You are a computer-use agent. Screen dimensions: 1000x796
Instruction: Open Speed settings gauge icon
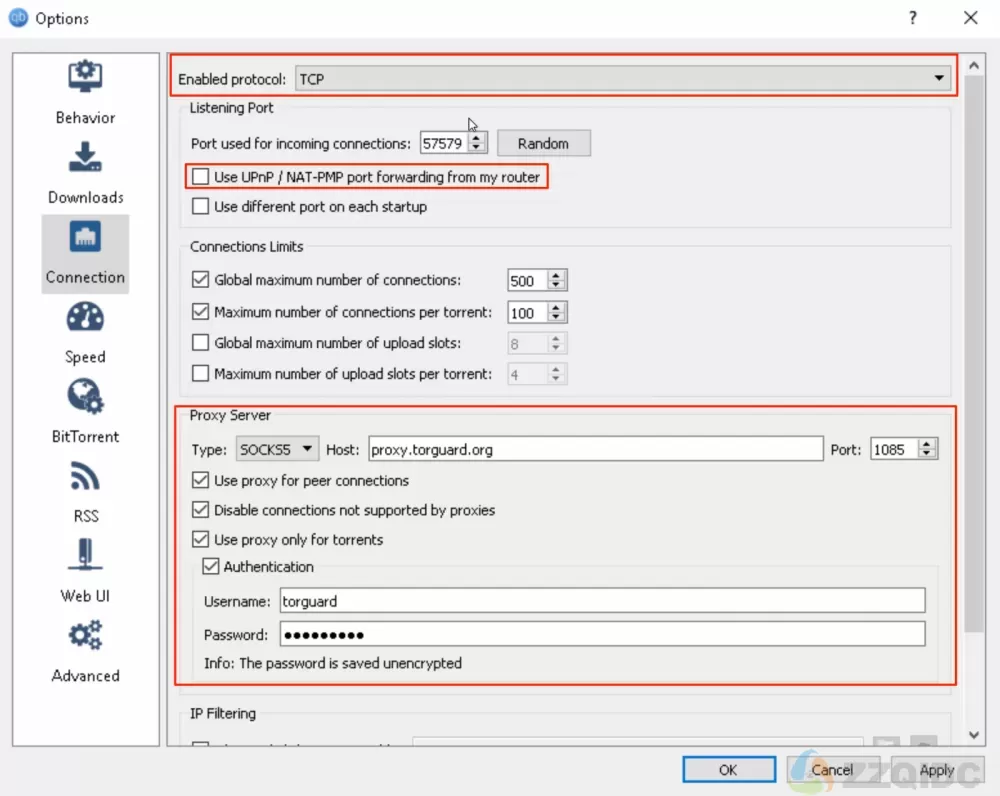pos(85,317)
